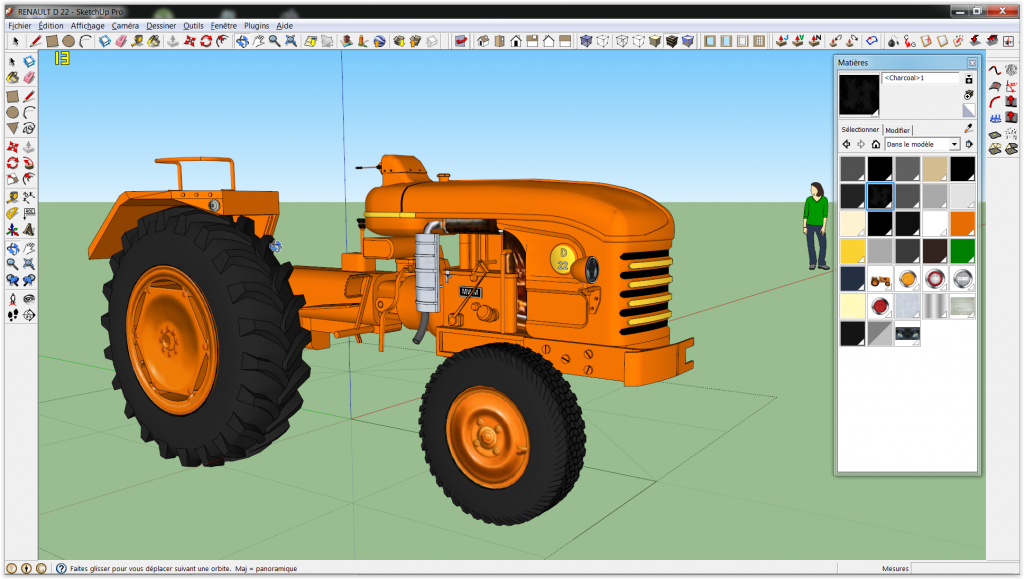Viewport: 1024px width, 579px height.
Task: Activate the 3D Text tool
Action: [x=29, y=230]
